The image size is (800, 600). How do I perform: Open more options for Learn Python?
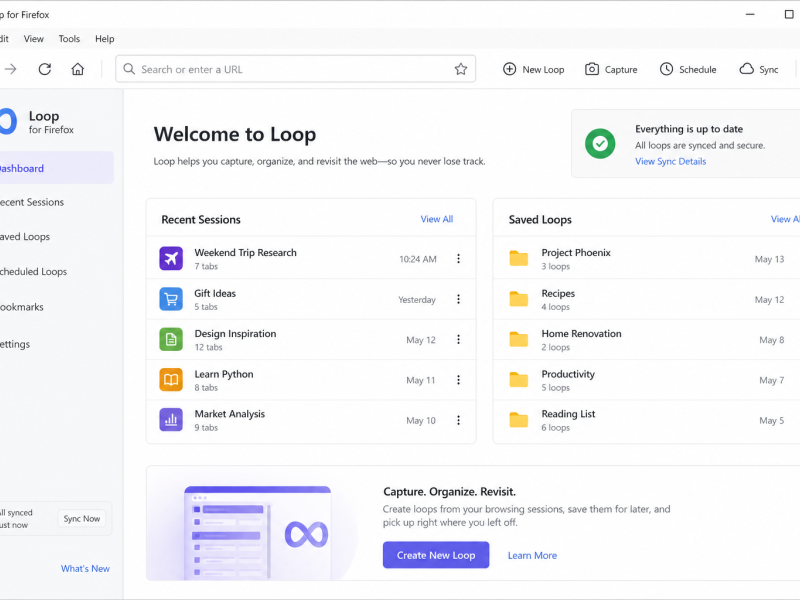point(458,380)
